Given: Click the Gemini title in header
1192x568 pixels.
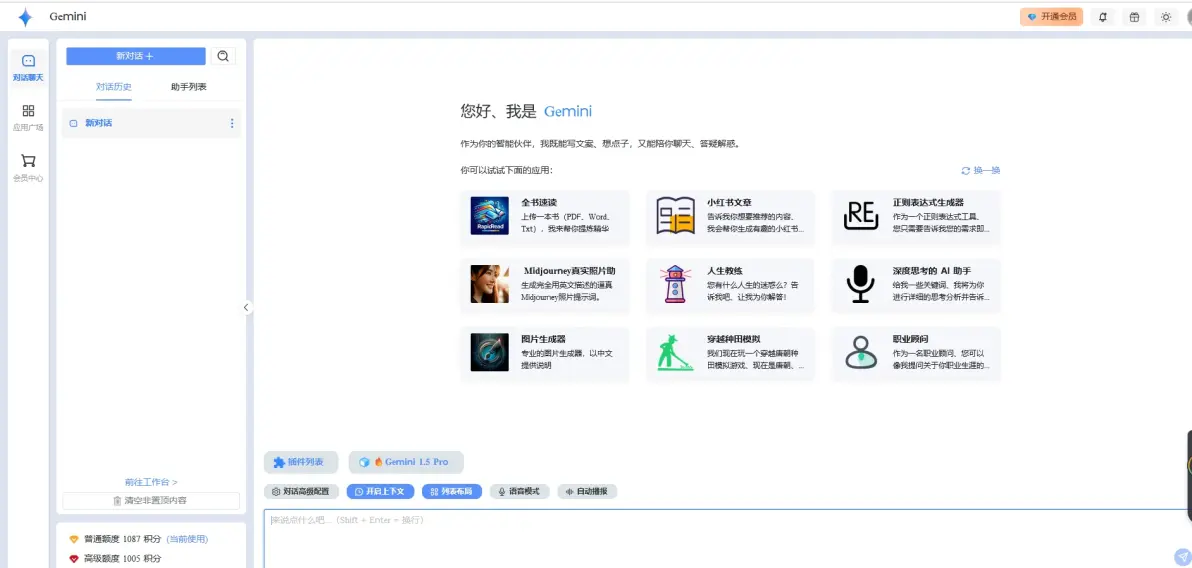Looking at the screenshot, I should coord(68,17).
